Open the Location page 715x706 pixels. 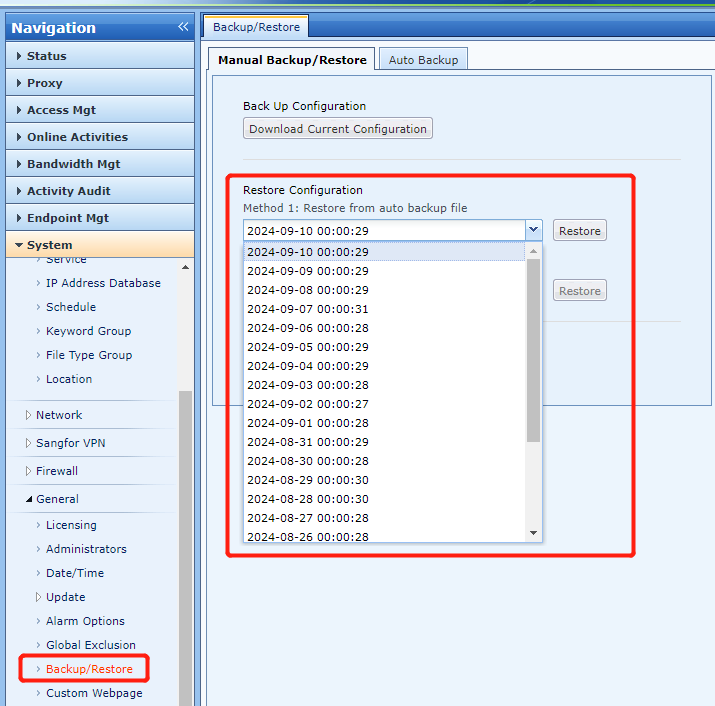click(x=69, y=379)
